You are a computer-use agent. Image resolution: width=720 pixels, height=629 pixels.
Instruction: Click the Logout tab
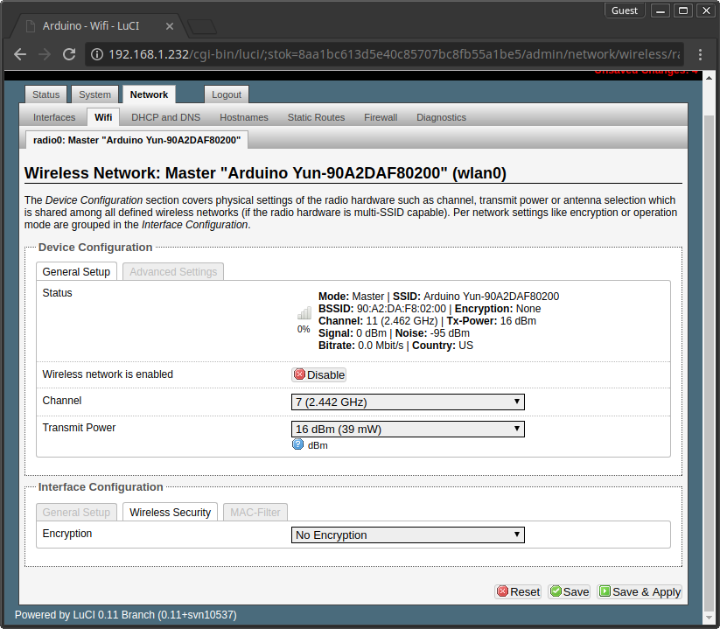coord(226,95)
